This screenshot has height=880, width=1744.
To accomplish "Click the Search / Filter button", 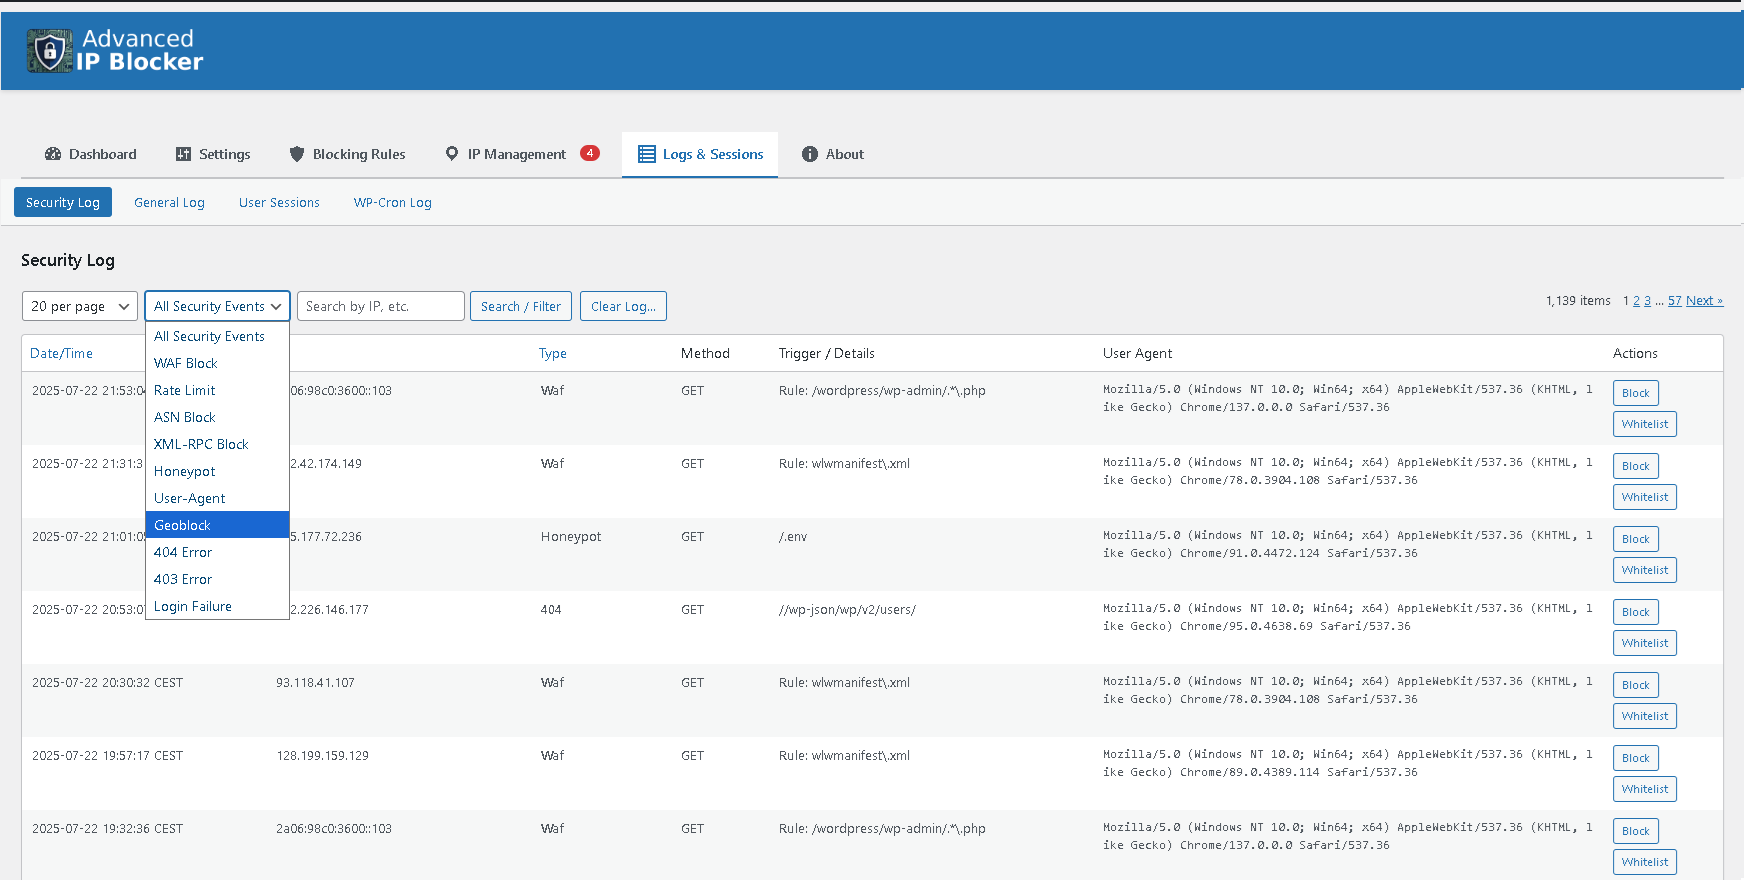I will click(521, 306).
